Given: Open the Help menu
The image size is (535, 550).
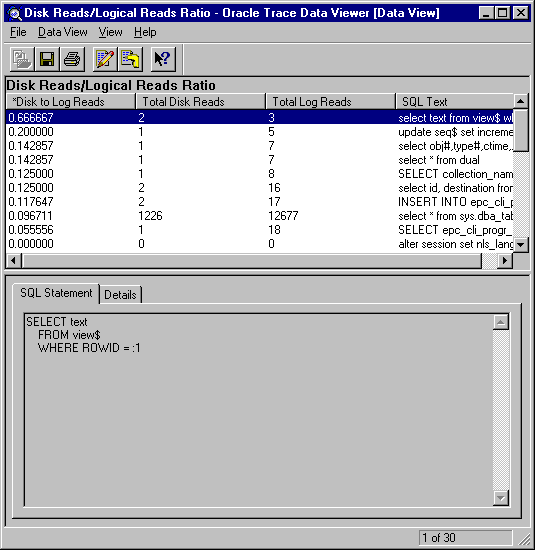Looking at the screenshot, I should coord(145,32).
